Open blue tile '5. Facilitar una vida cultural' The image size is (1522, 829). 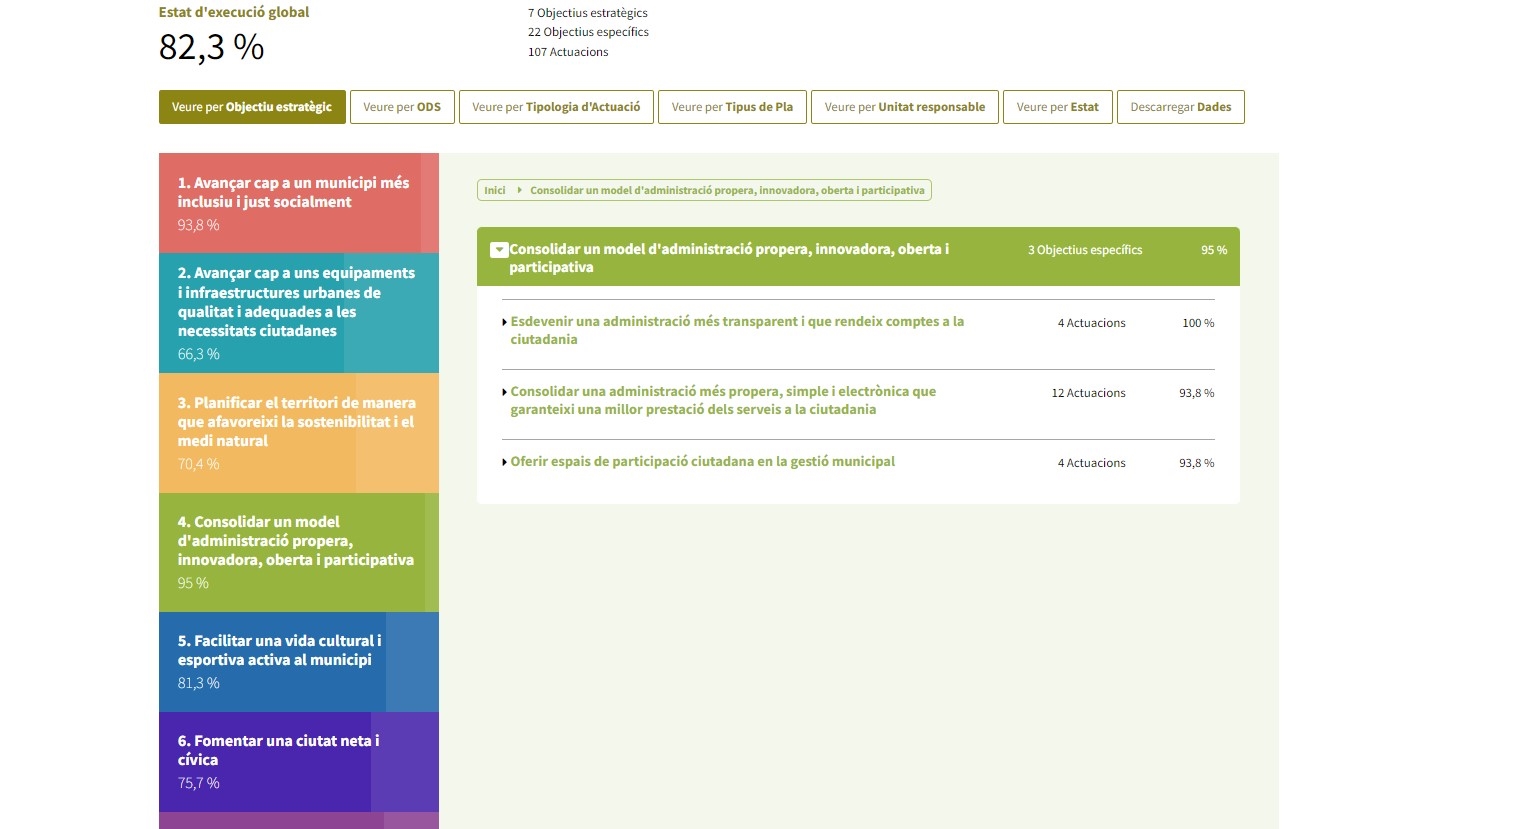[298, 661]
